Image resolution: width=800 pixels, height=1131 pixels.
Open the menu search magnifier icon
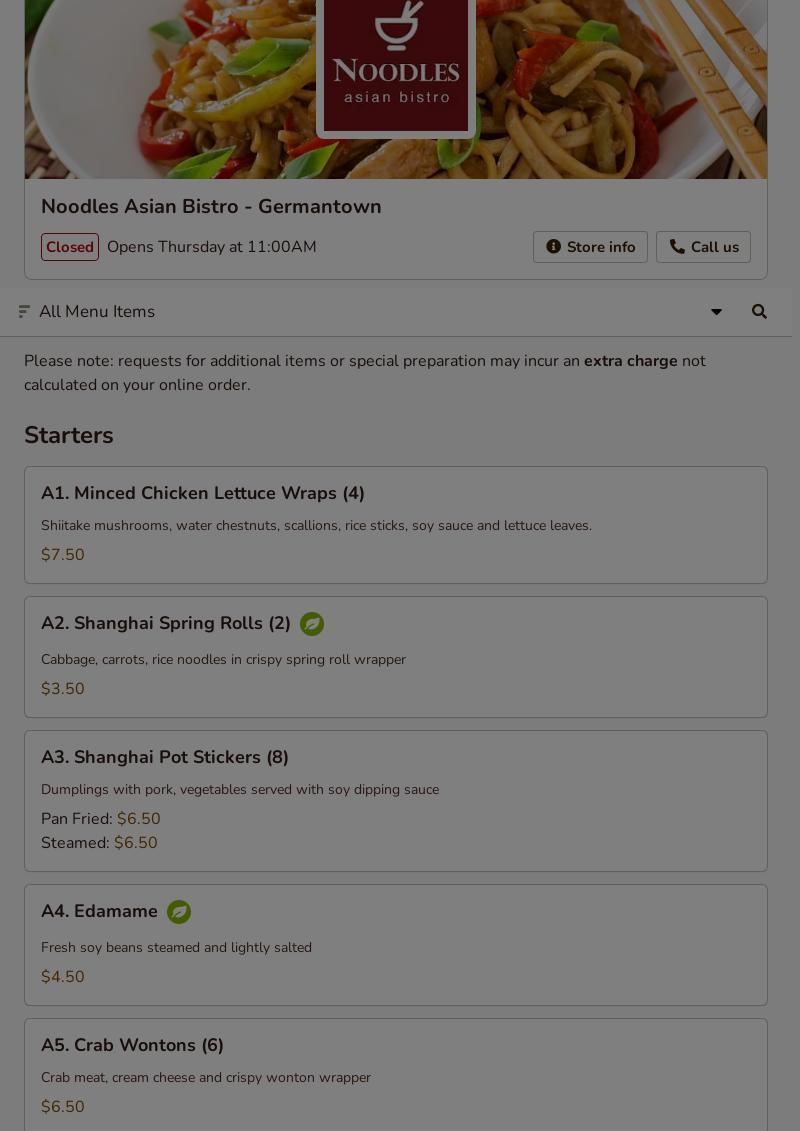click(x=759, y=312)
